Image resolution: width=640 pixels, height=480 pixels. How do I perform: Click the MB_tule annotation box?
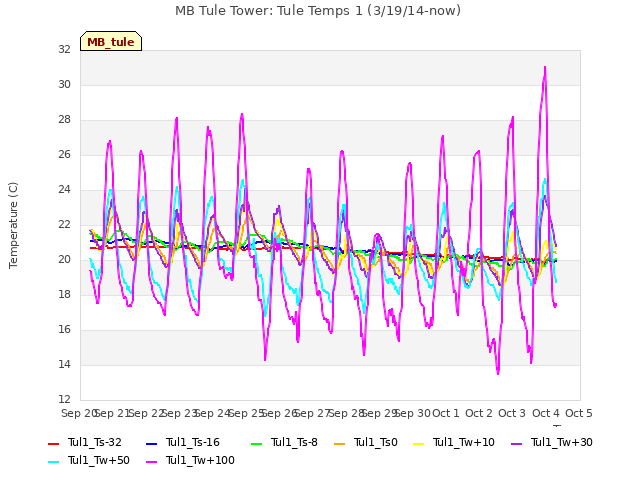pyautogui.click(x=111, y=41)
